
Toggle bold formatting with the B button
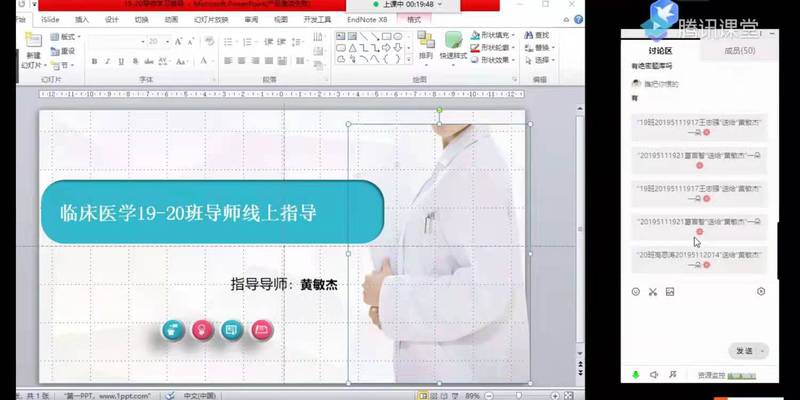(x=94, y=61)
